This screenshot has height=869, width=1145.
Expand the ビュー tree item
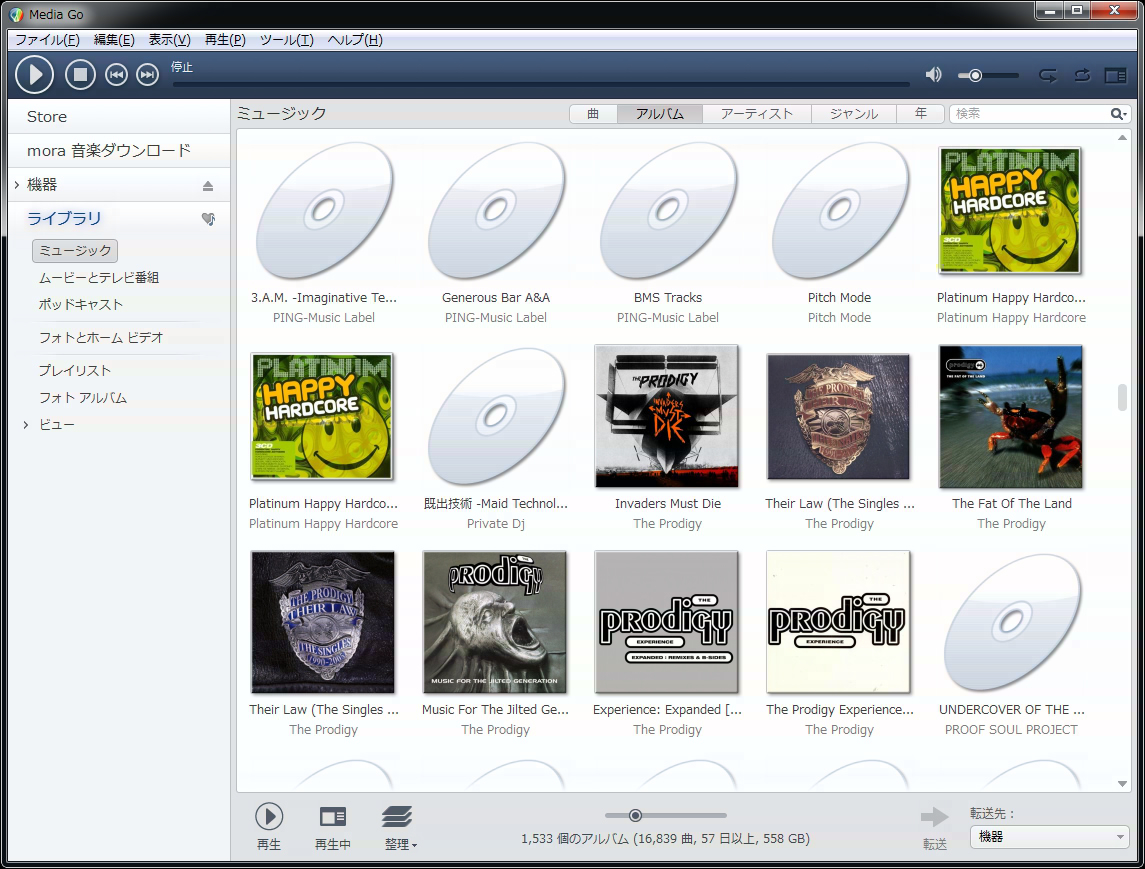pos(26,425)
